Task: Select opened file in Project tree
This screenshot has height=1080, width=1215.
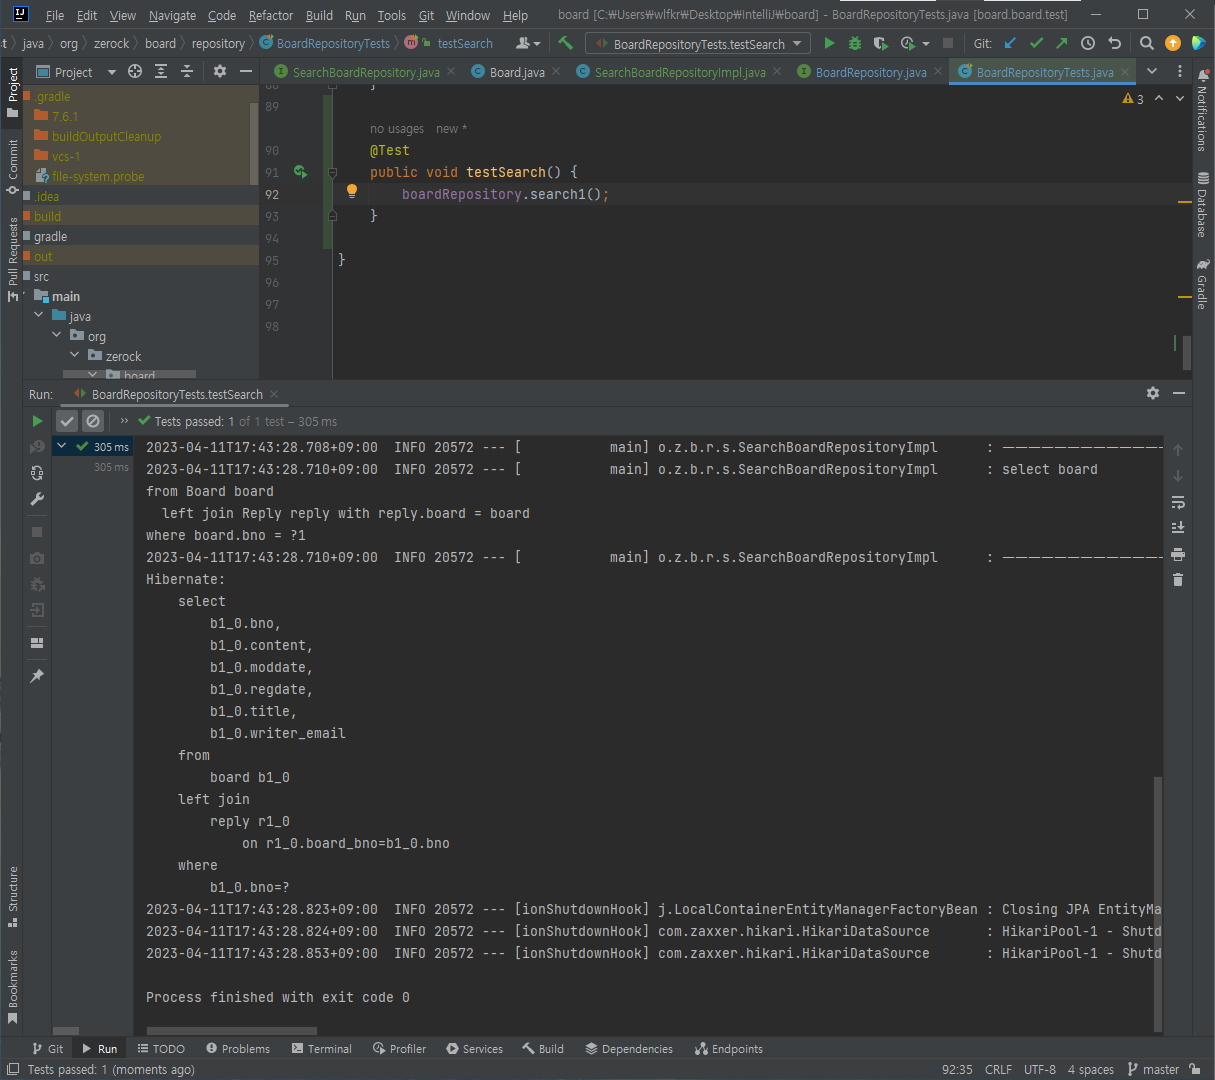Action: 135,71
